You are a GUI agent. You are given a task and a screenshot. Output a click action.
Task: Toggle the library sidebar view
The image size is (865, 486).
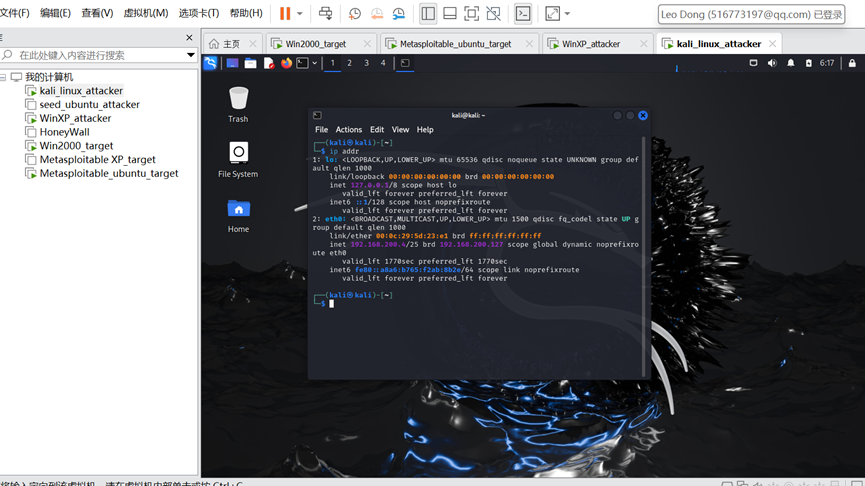428,13
